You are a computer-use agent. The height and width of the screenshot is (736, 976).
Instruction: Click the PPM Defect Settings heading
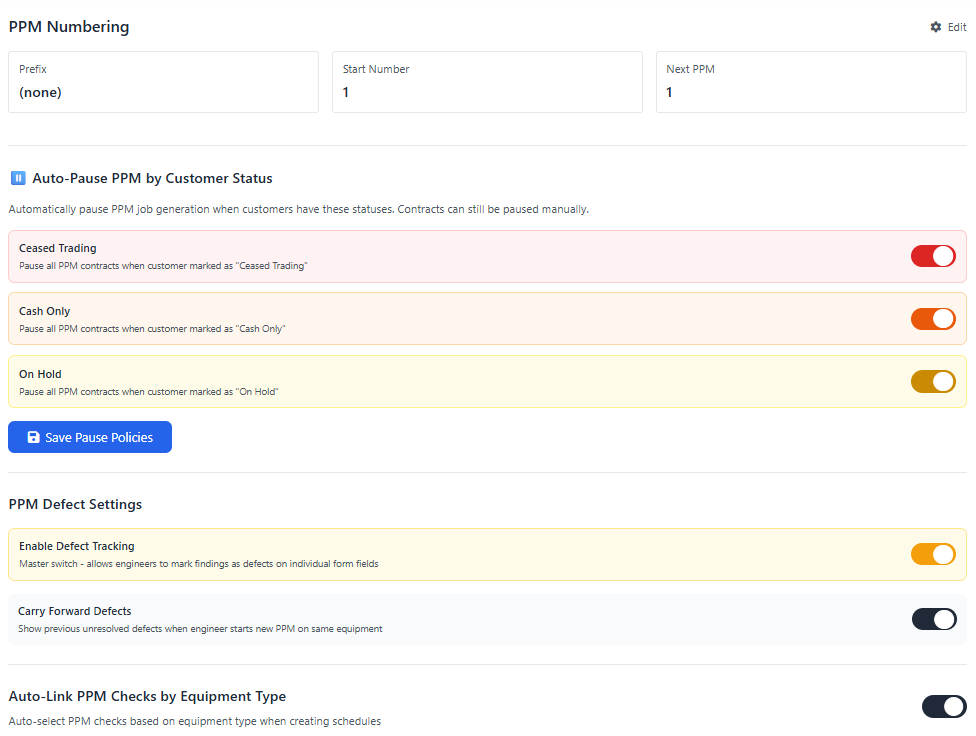(75, 504)
